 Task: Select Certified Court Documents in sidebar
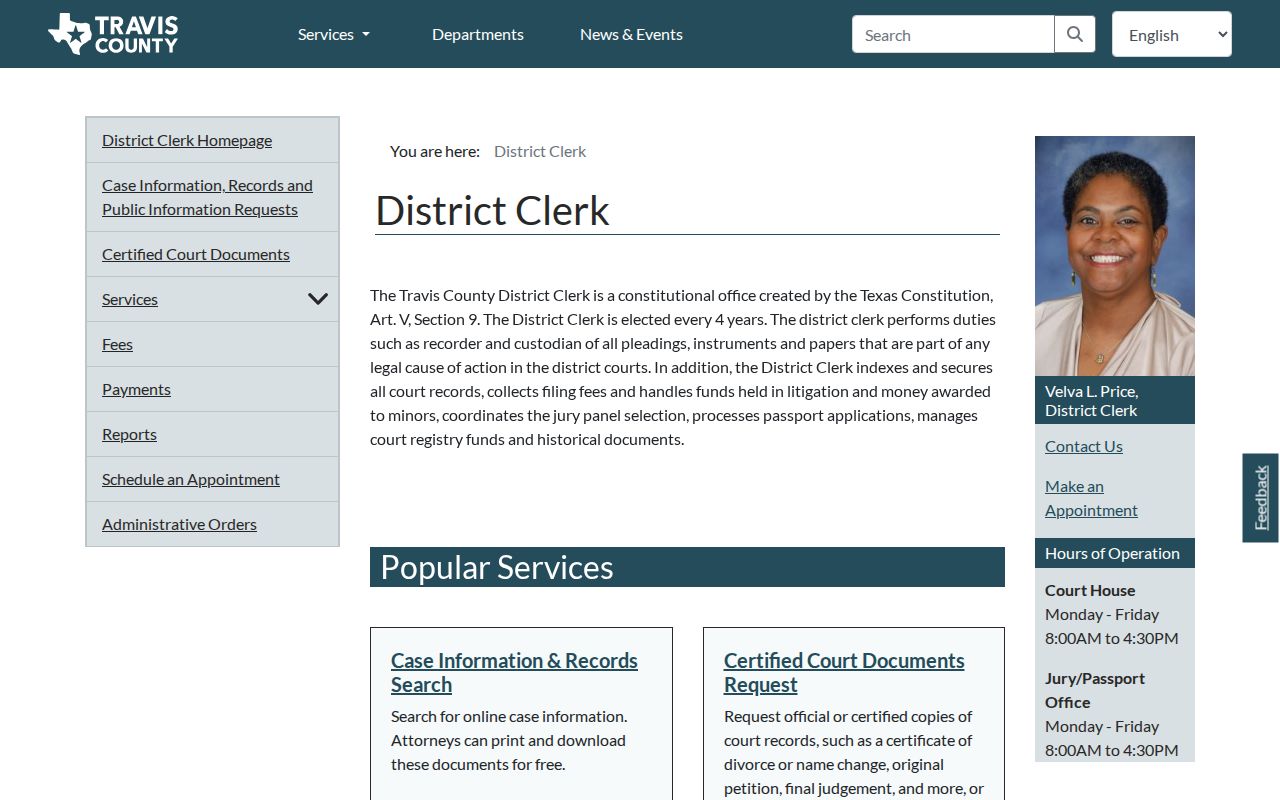tap(196, 254)
